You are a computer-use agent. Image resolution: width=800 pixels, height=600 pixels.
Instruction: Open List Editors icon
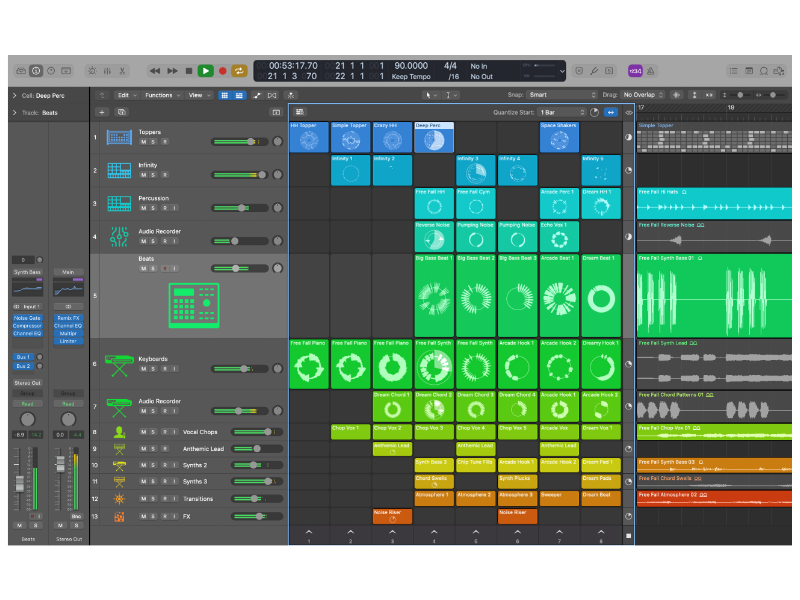[x=733, y=71]
